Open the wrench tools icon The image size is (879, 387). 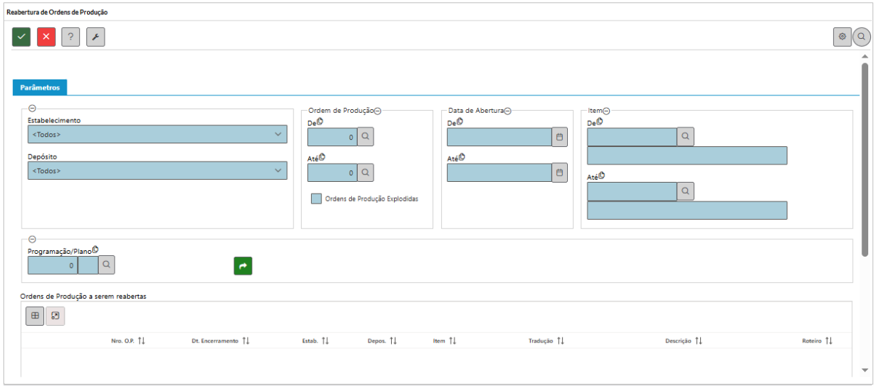[95, 37]
